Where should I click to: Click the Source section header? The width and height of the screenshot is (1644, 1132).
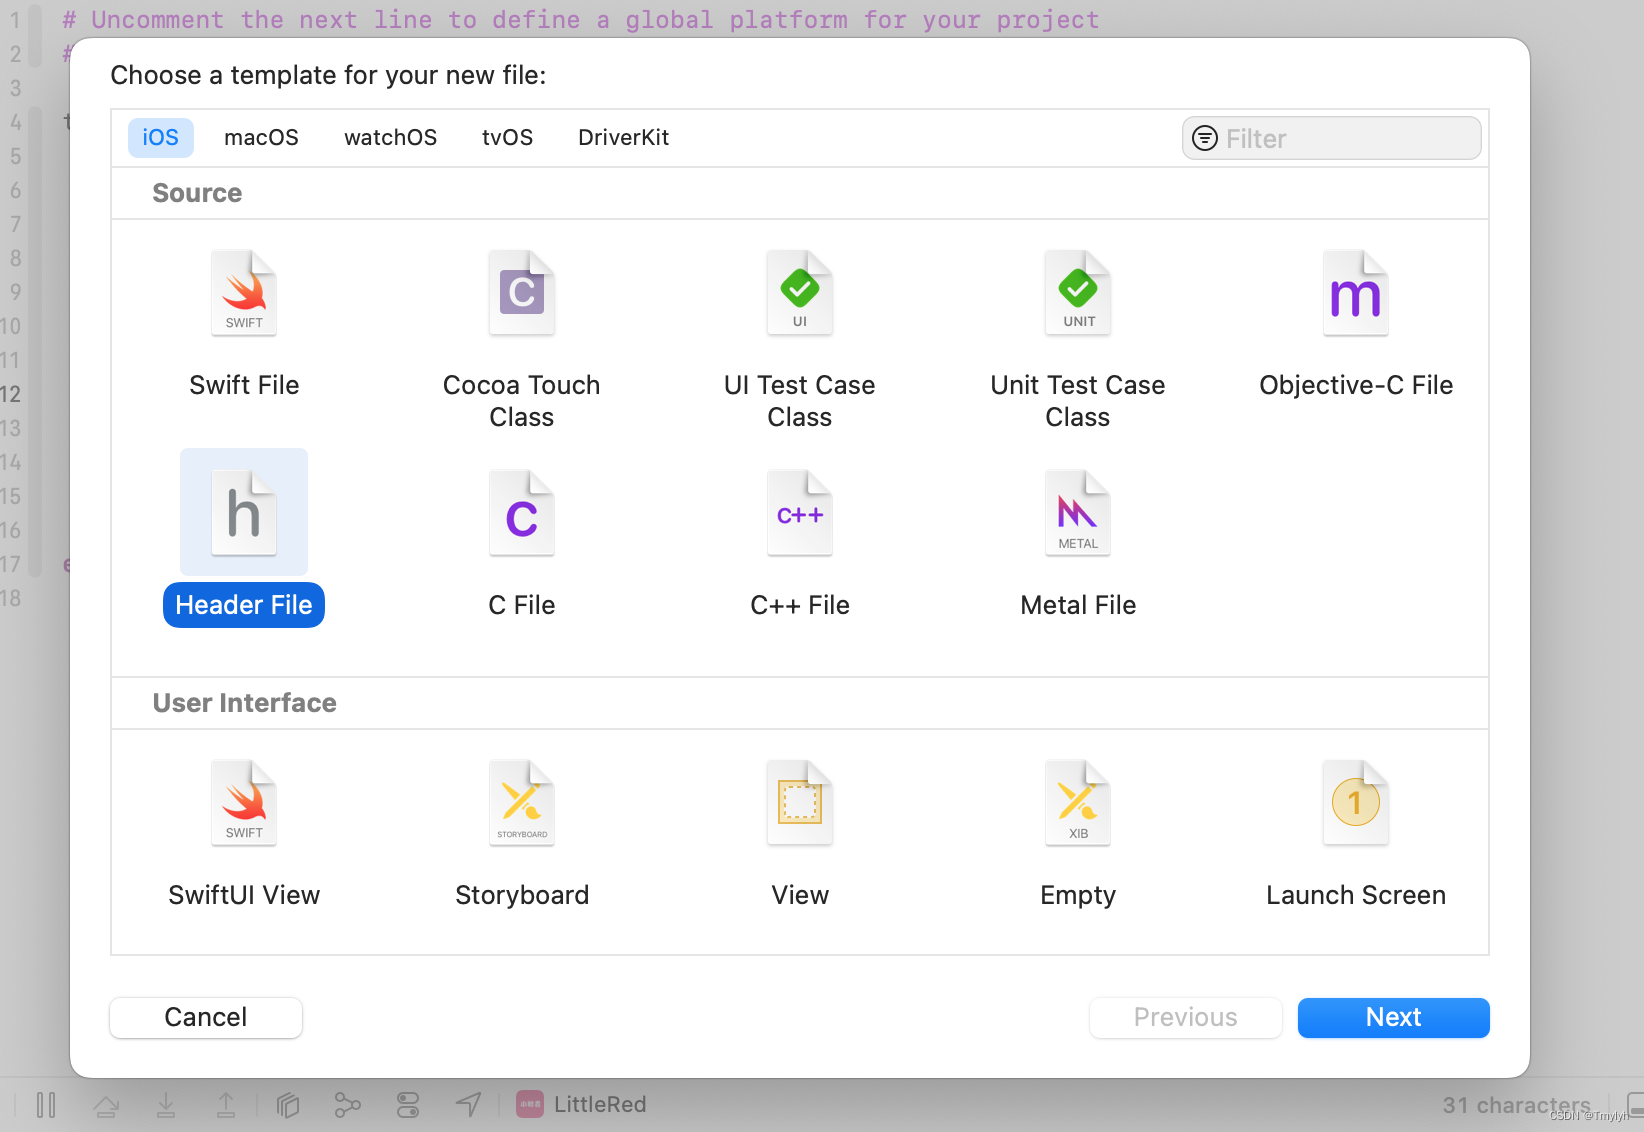point(197,193)
